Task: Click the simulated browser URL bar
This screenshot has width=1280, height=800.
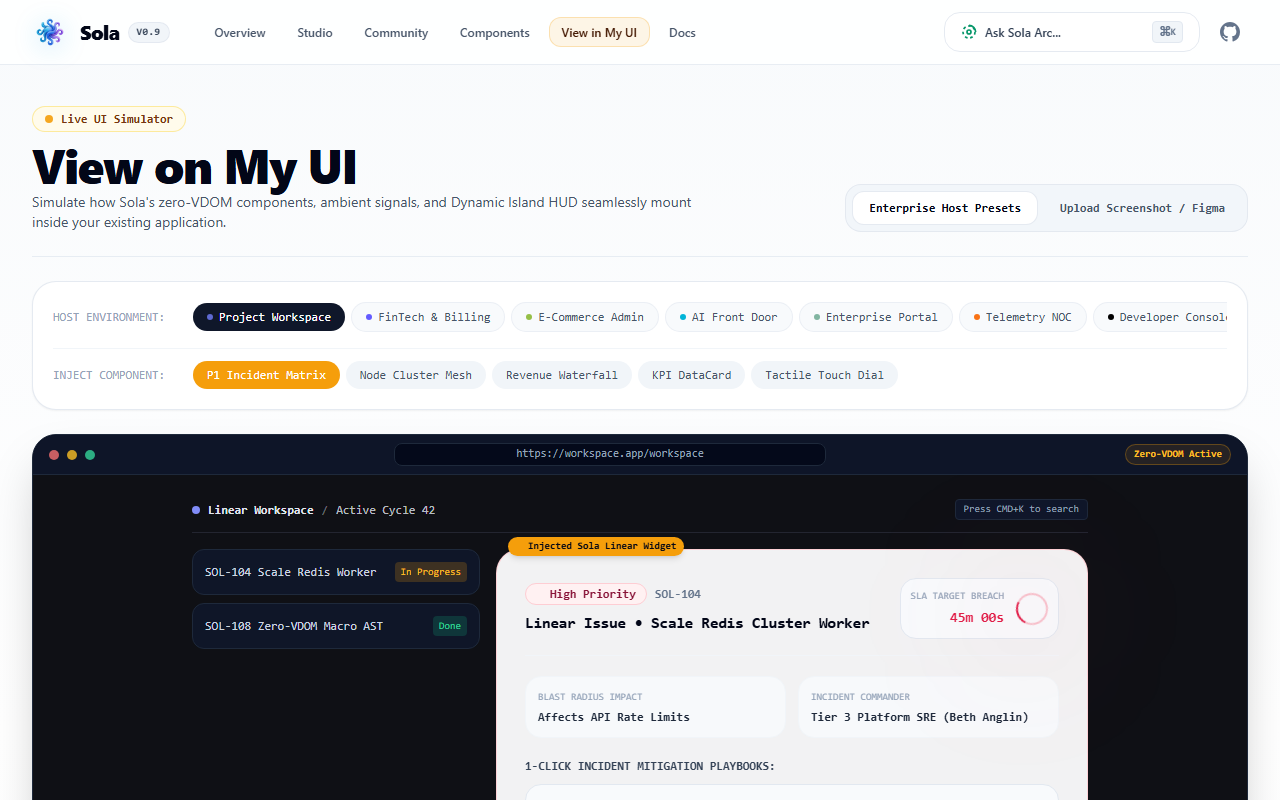Action: coord(610,454)
